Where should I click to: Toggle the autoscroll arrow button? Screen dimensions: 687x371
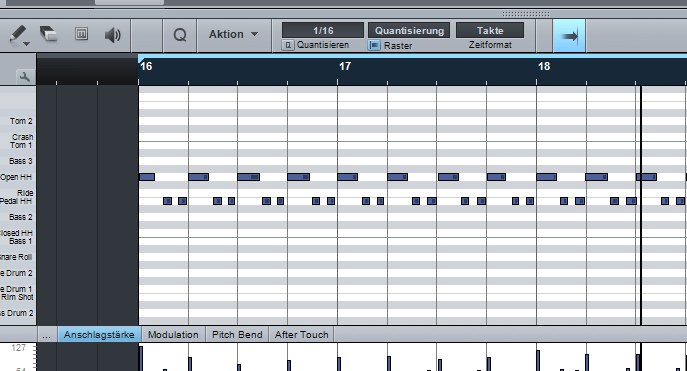569,36
